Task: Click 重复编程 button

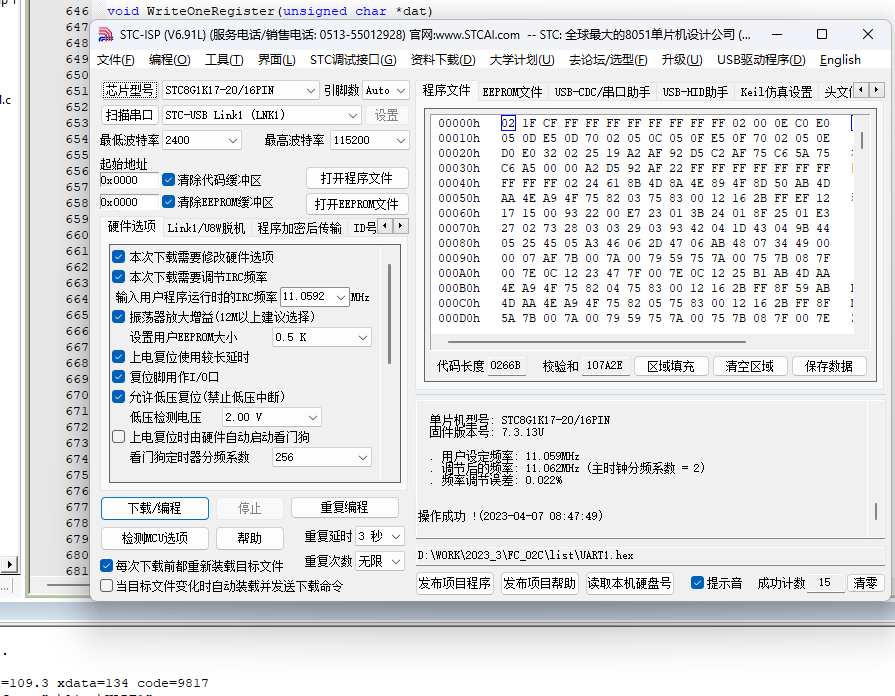Action: [x=344, y=508]
